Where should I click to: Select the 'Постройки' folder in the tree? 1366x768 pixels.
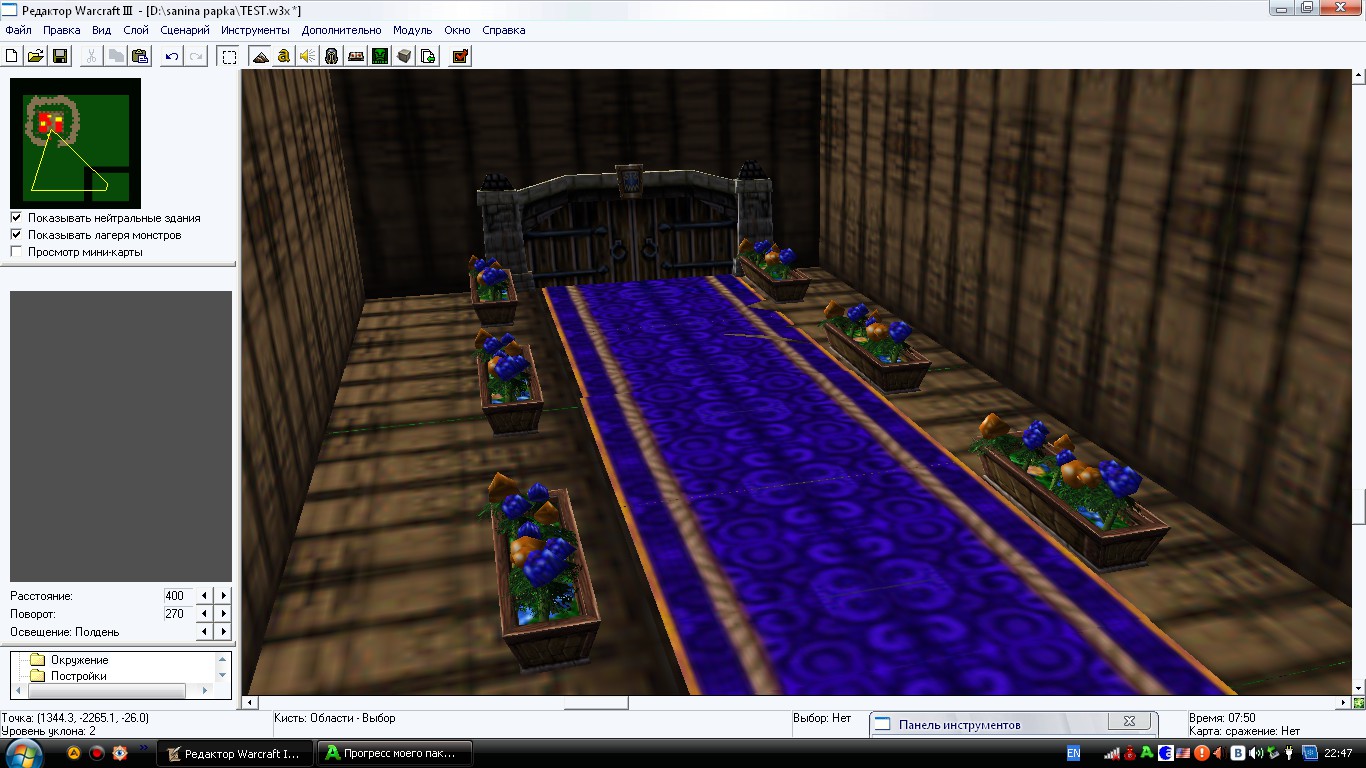pyautogui.click(x=79, y=676)
